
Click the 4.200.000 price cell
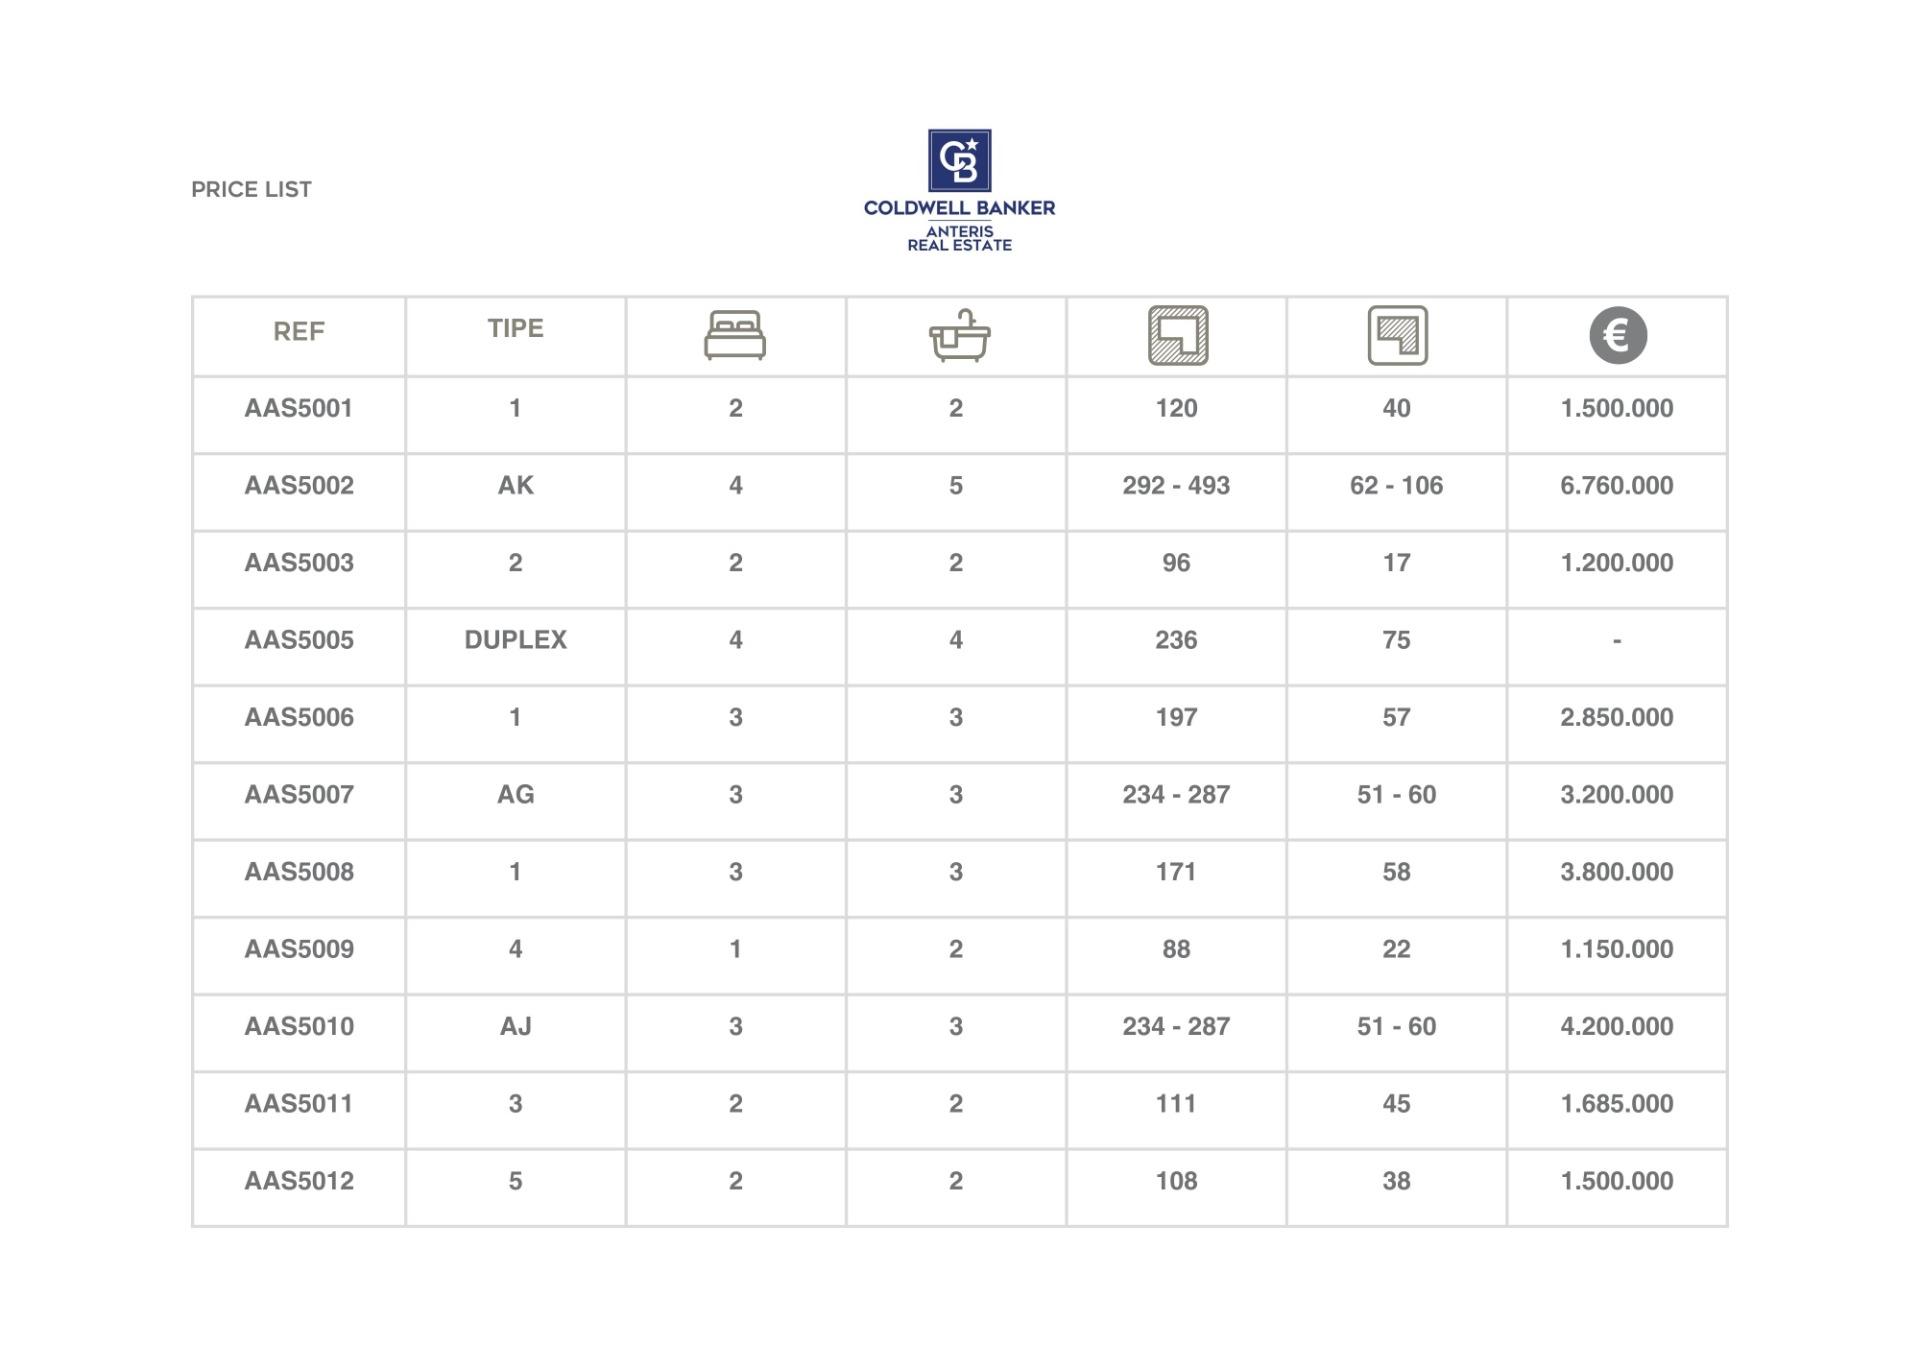1616,1026
